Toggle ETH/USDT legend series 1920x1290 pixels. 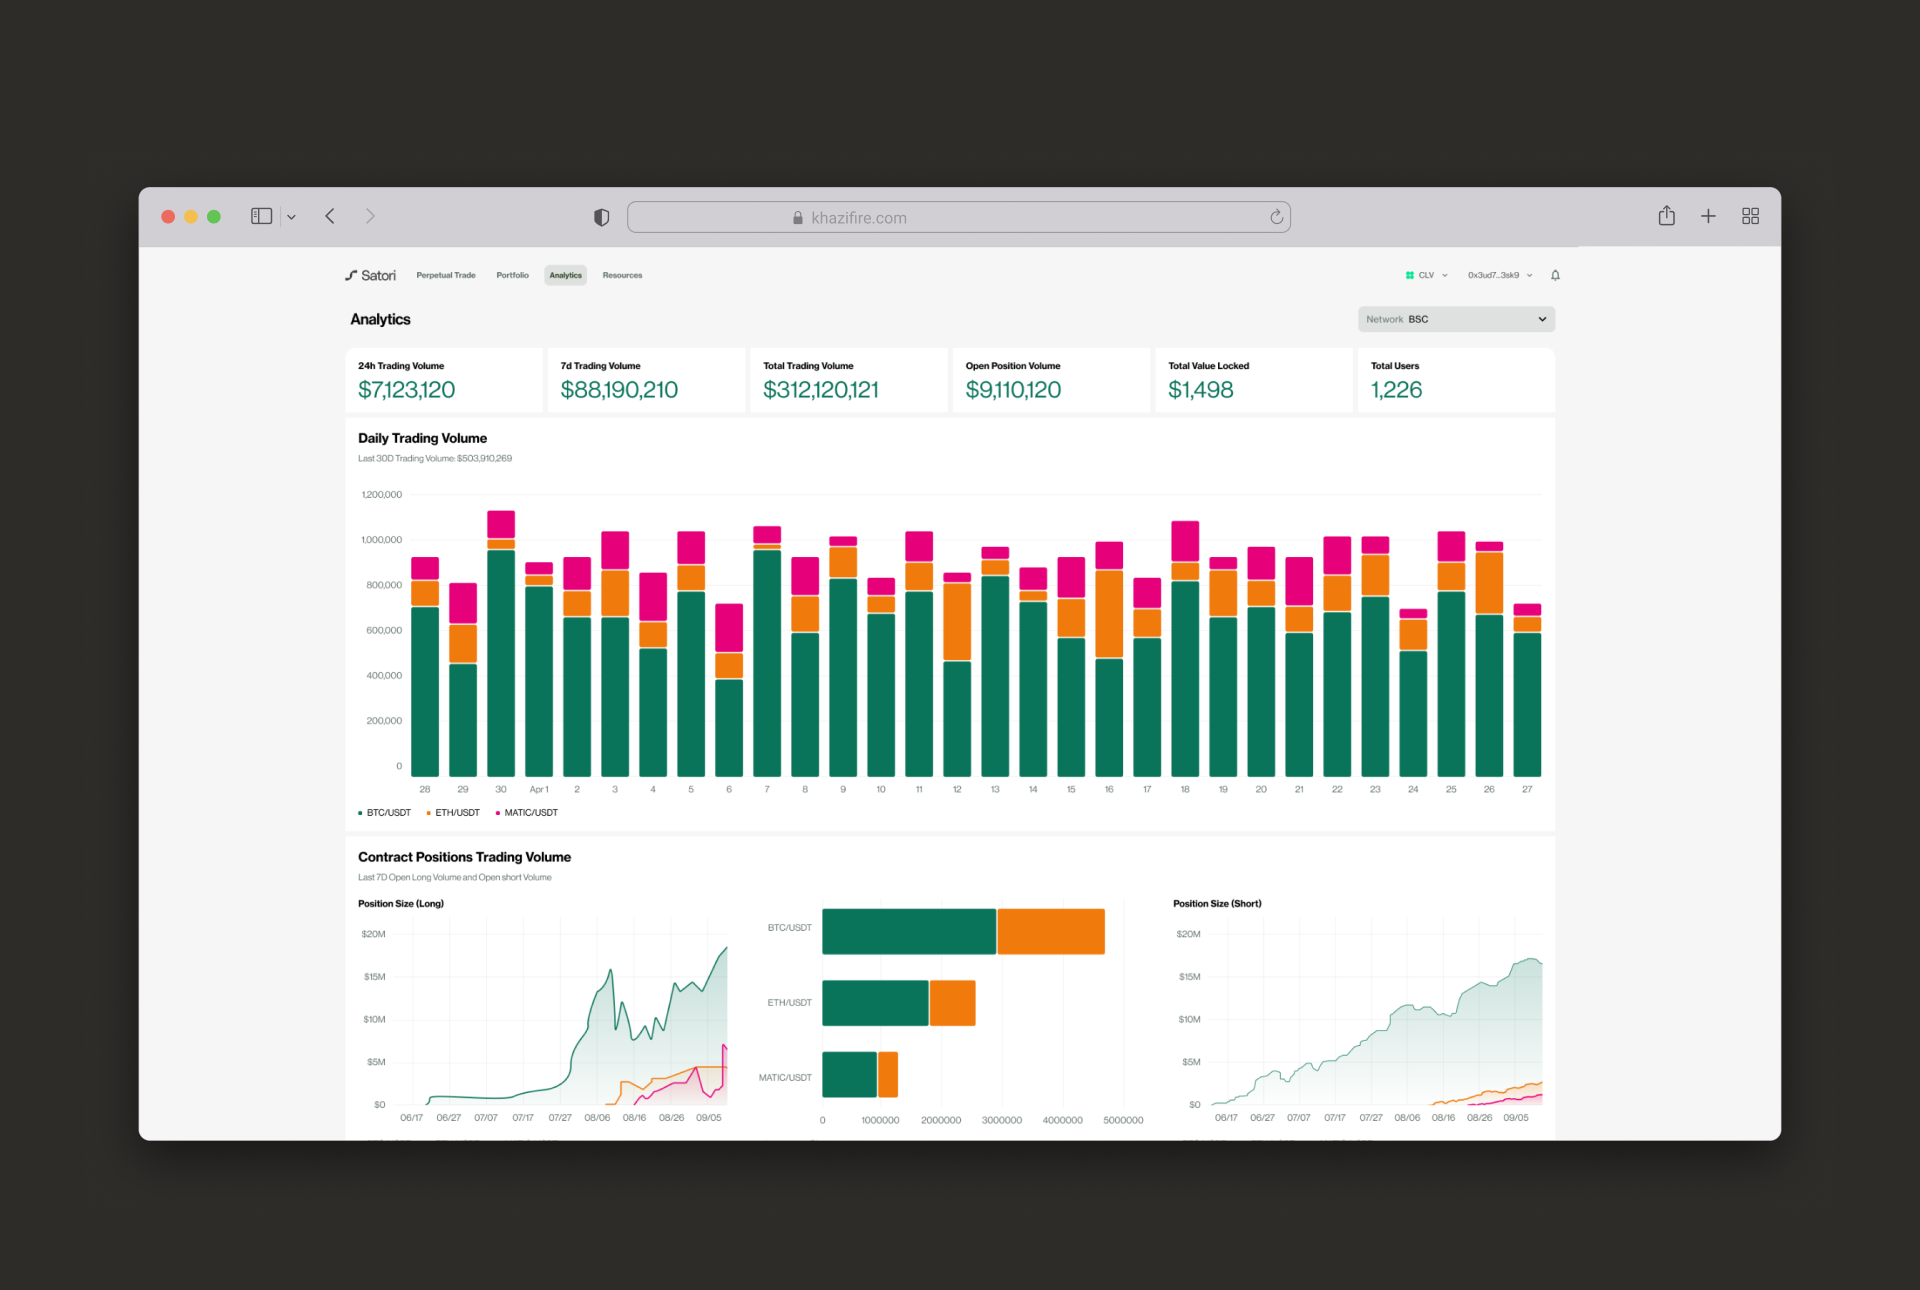(x=454, y=813)
